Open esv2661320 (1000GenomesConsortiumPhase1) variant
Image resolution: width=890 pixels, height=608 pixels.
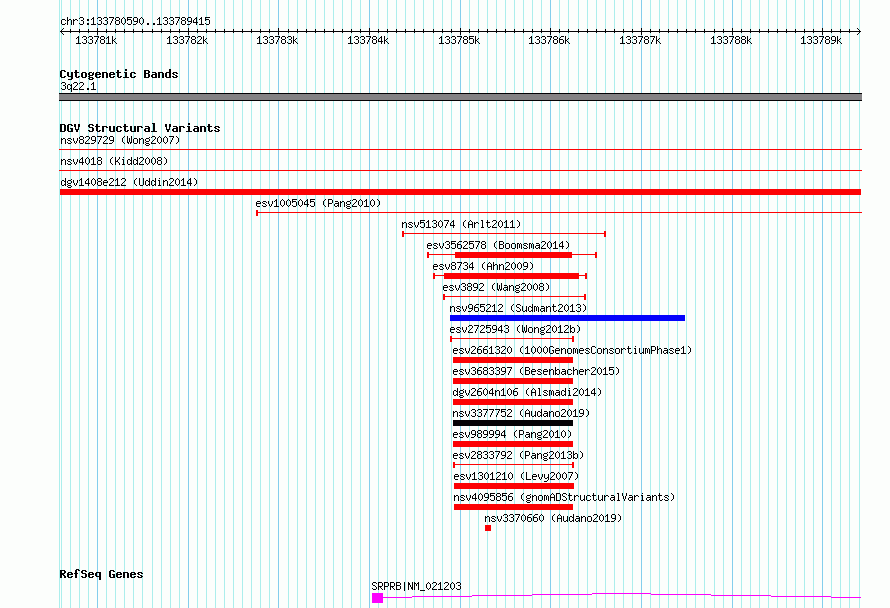point(572,350)
